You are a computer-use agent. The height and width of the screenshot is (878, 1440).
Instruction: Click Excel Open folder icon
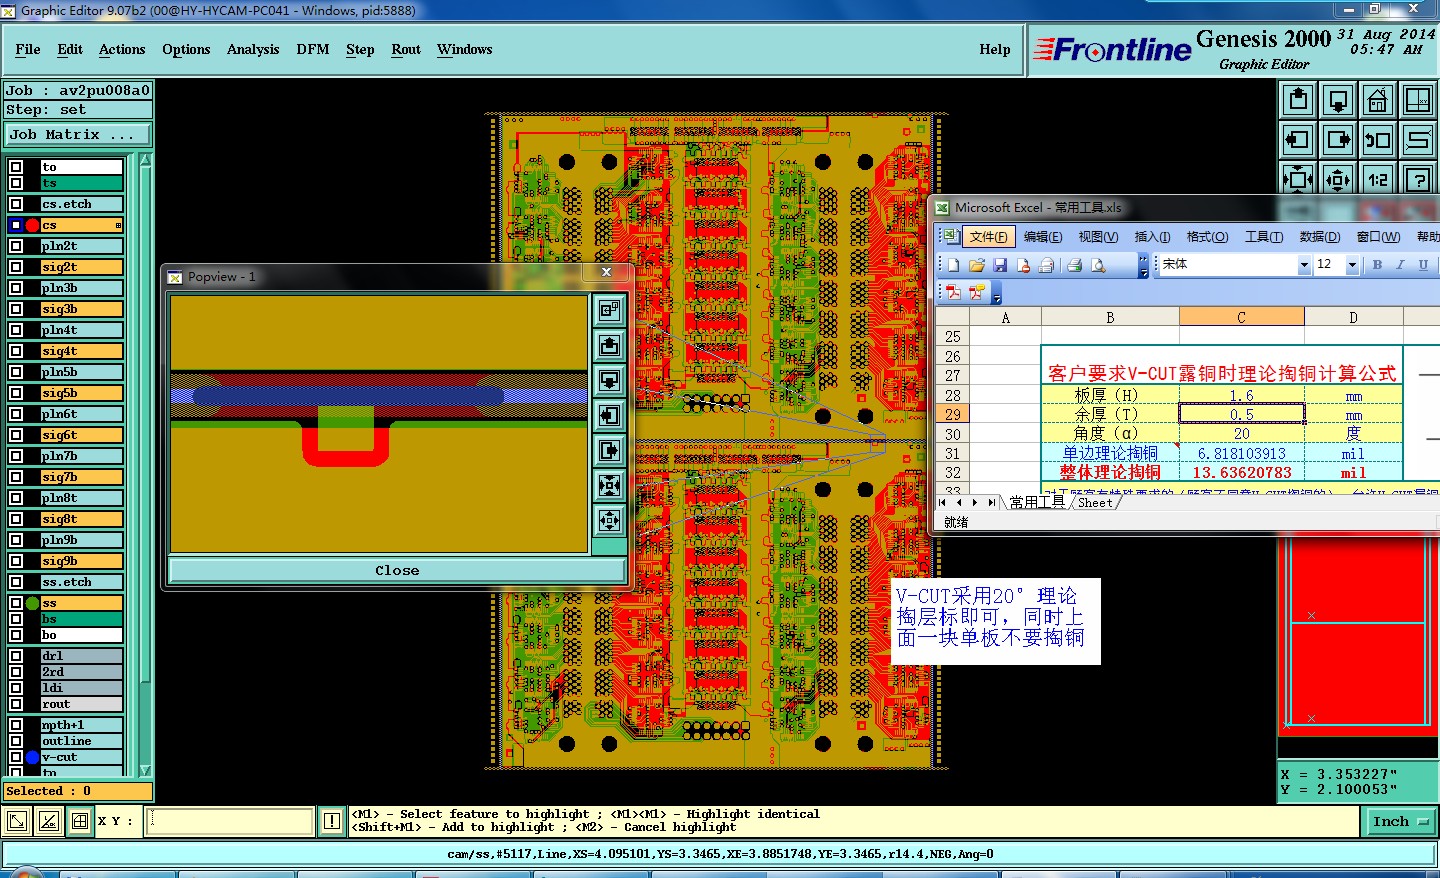tap(977, 265)
